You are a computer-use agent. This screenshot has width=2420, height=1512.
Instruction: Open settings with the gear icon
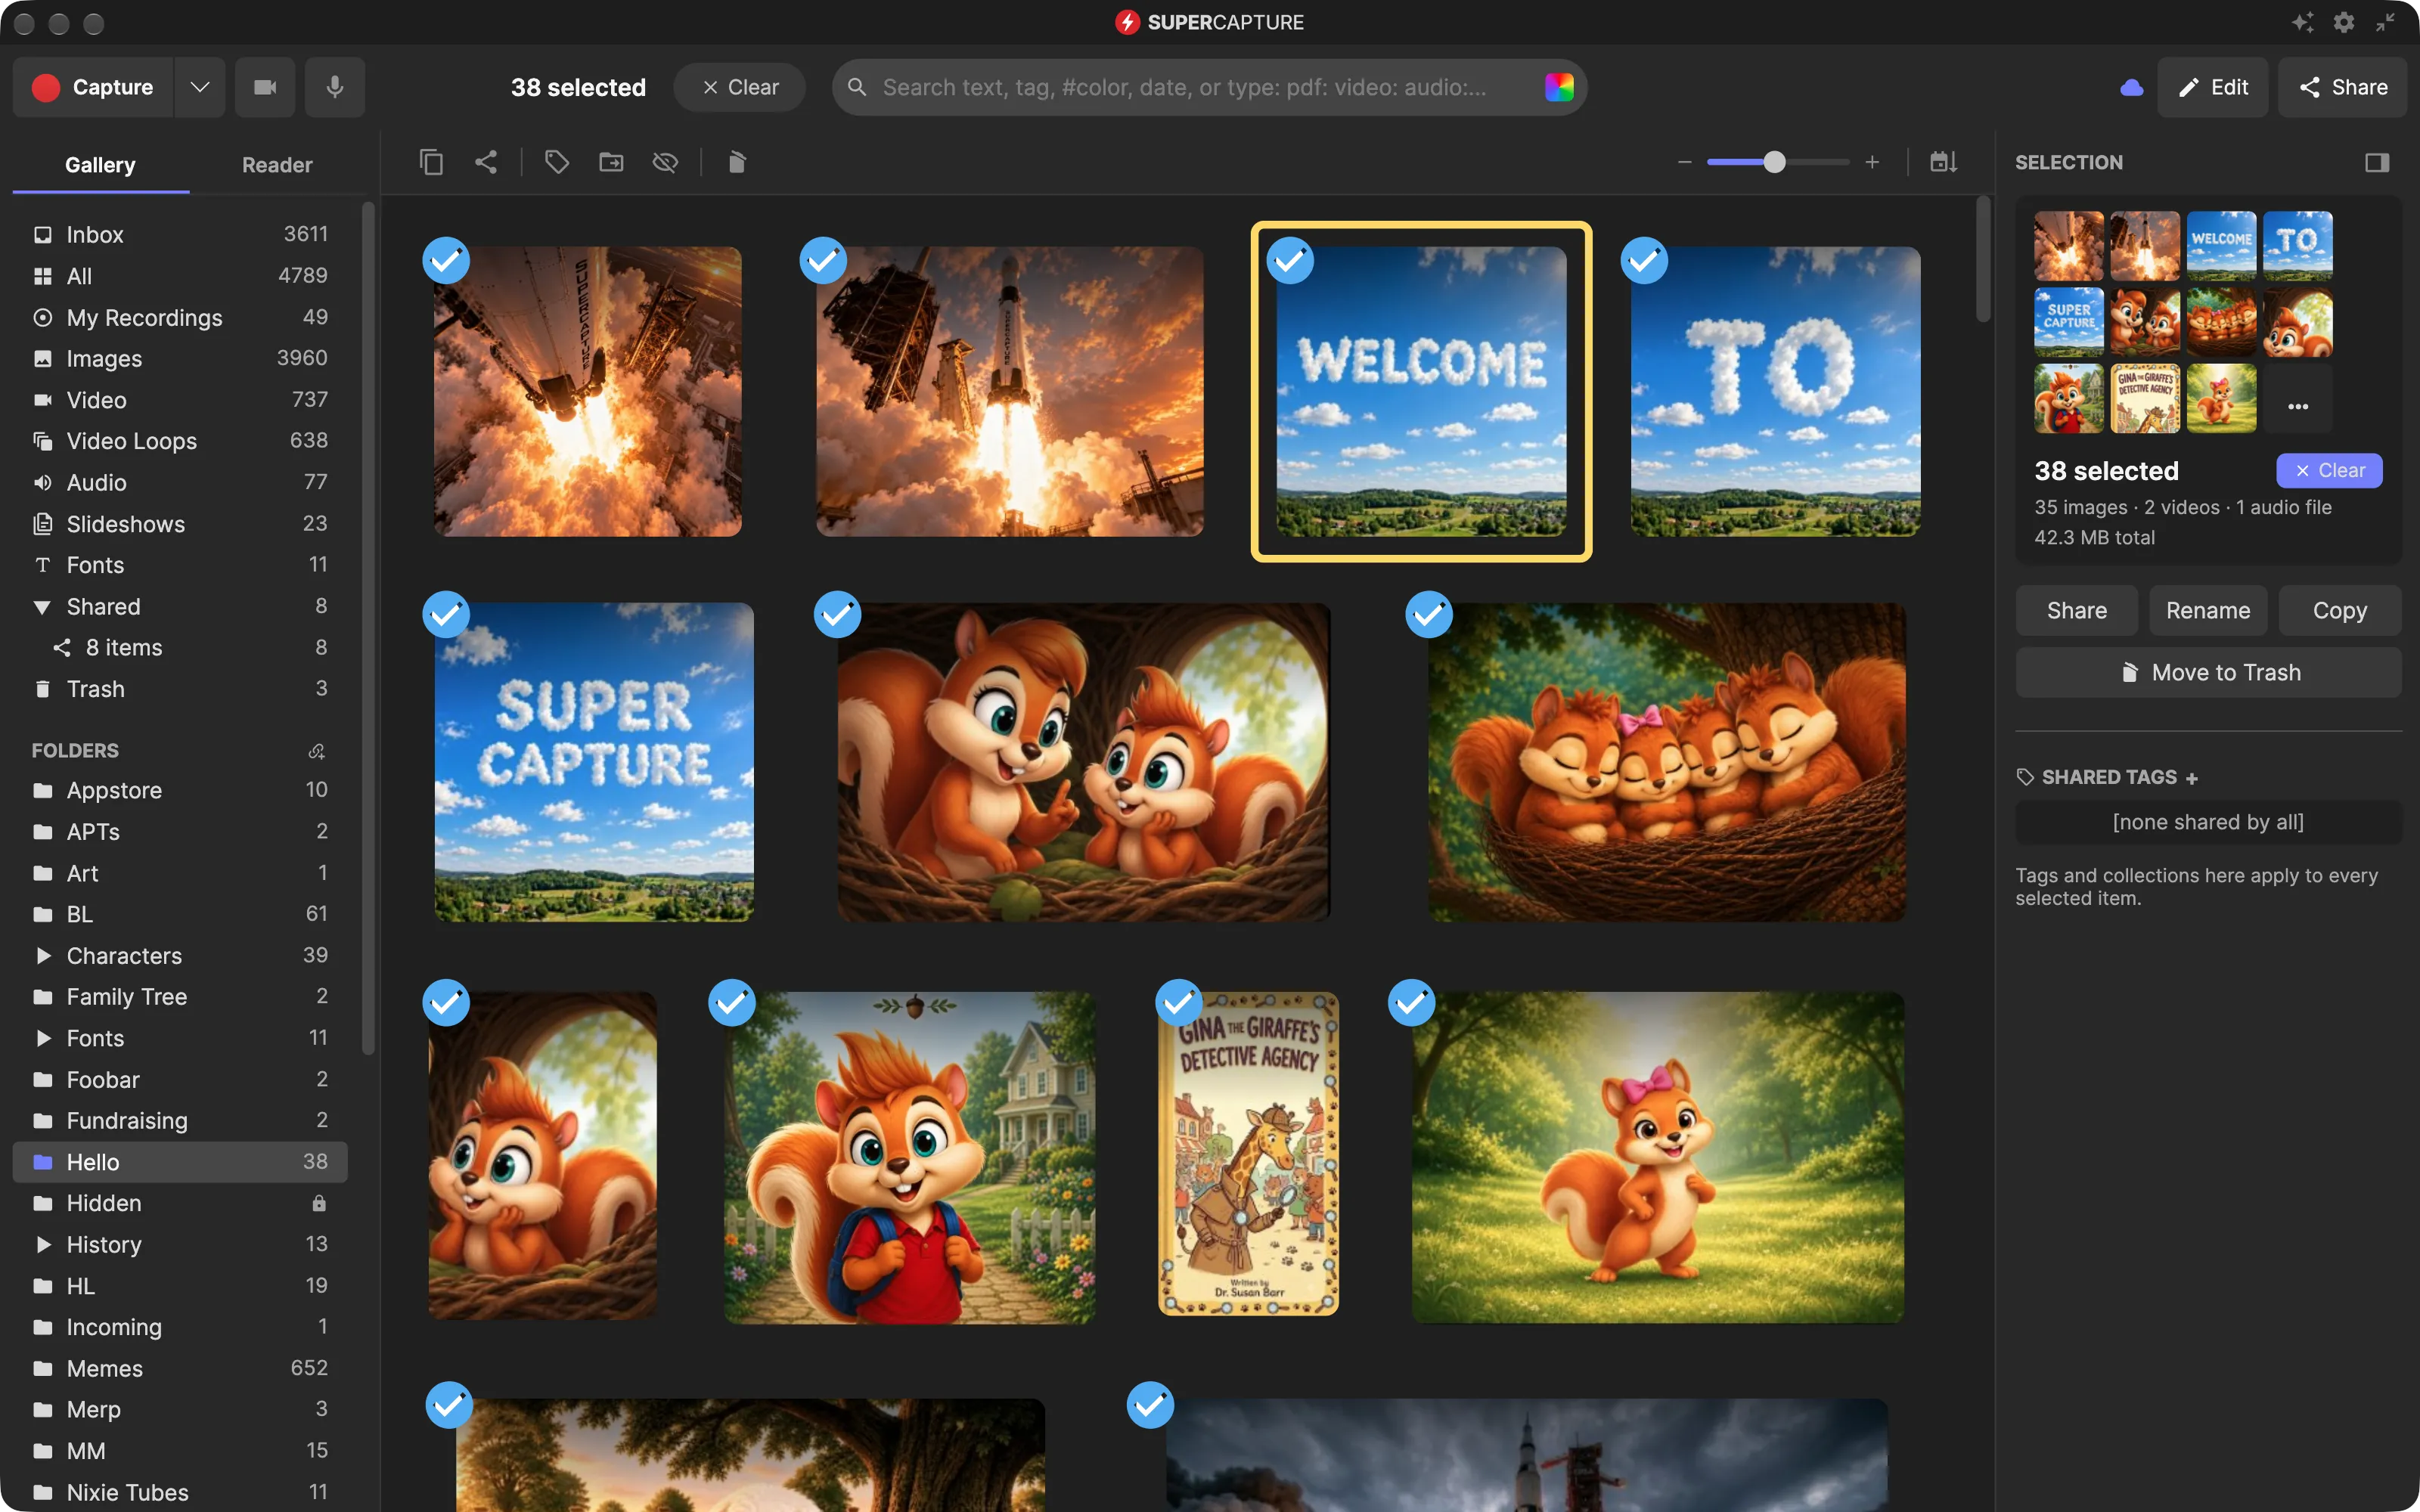[x=2344, y=22]
